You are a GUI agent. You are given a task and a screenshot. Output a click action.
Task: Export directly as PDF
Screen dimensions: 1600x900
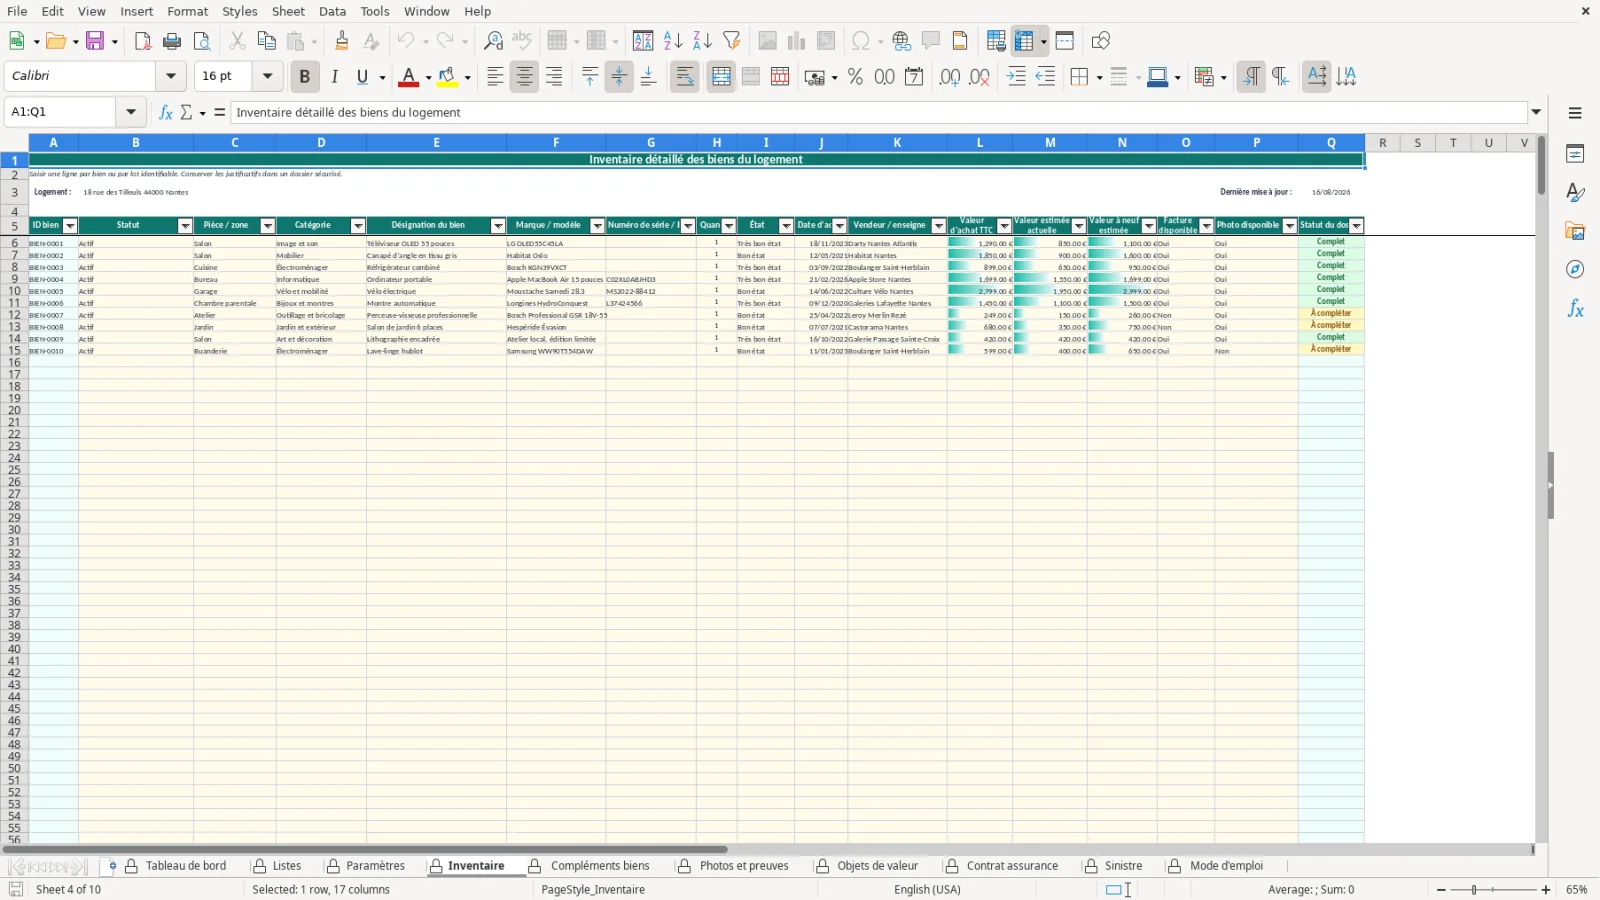[x=143, y=41]
